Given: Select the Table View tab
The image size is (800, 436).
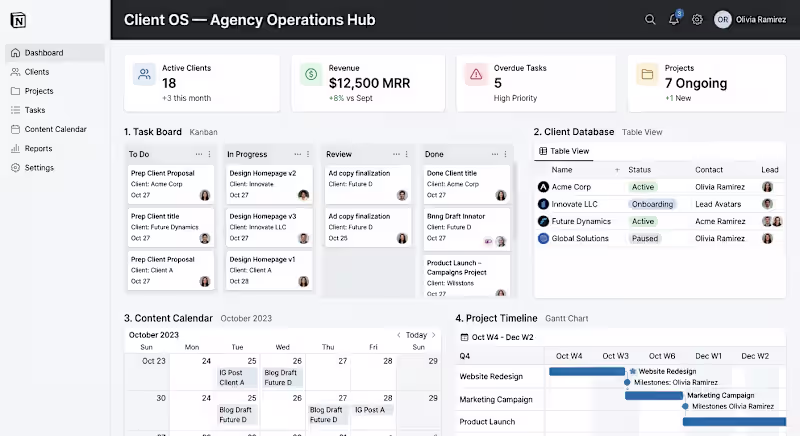Looking at the screenshot, I should click(x=564, y=151).
